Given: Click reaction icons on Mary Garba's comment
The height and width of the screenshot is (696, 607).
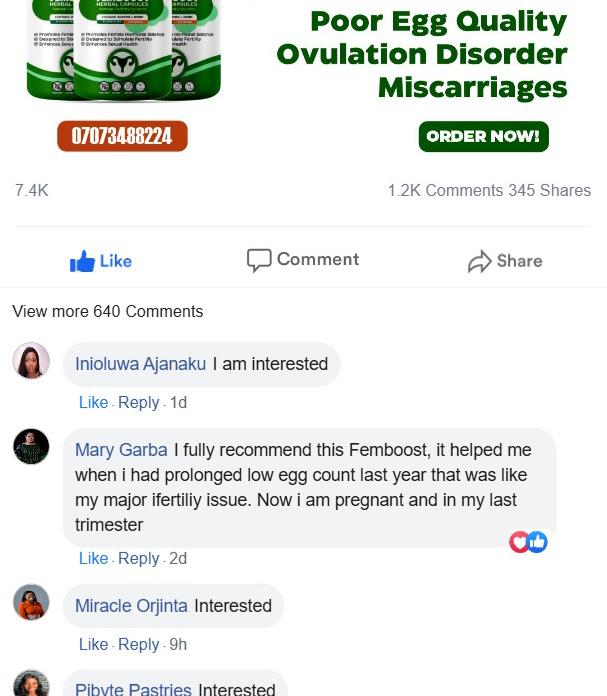Looking at the screenshot, I should point(528,542).
